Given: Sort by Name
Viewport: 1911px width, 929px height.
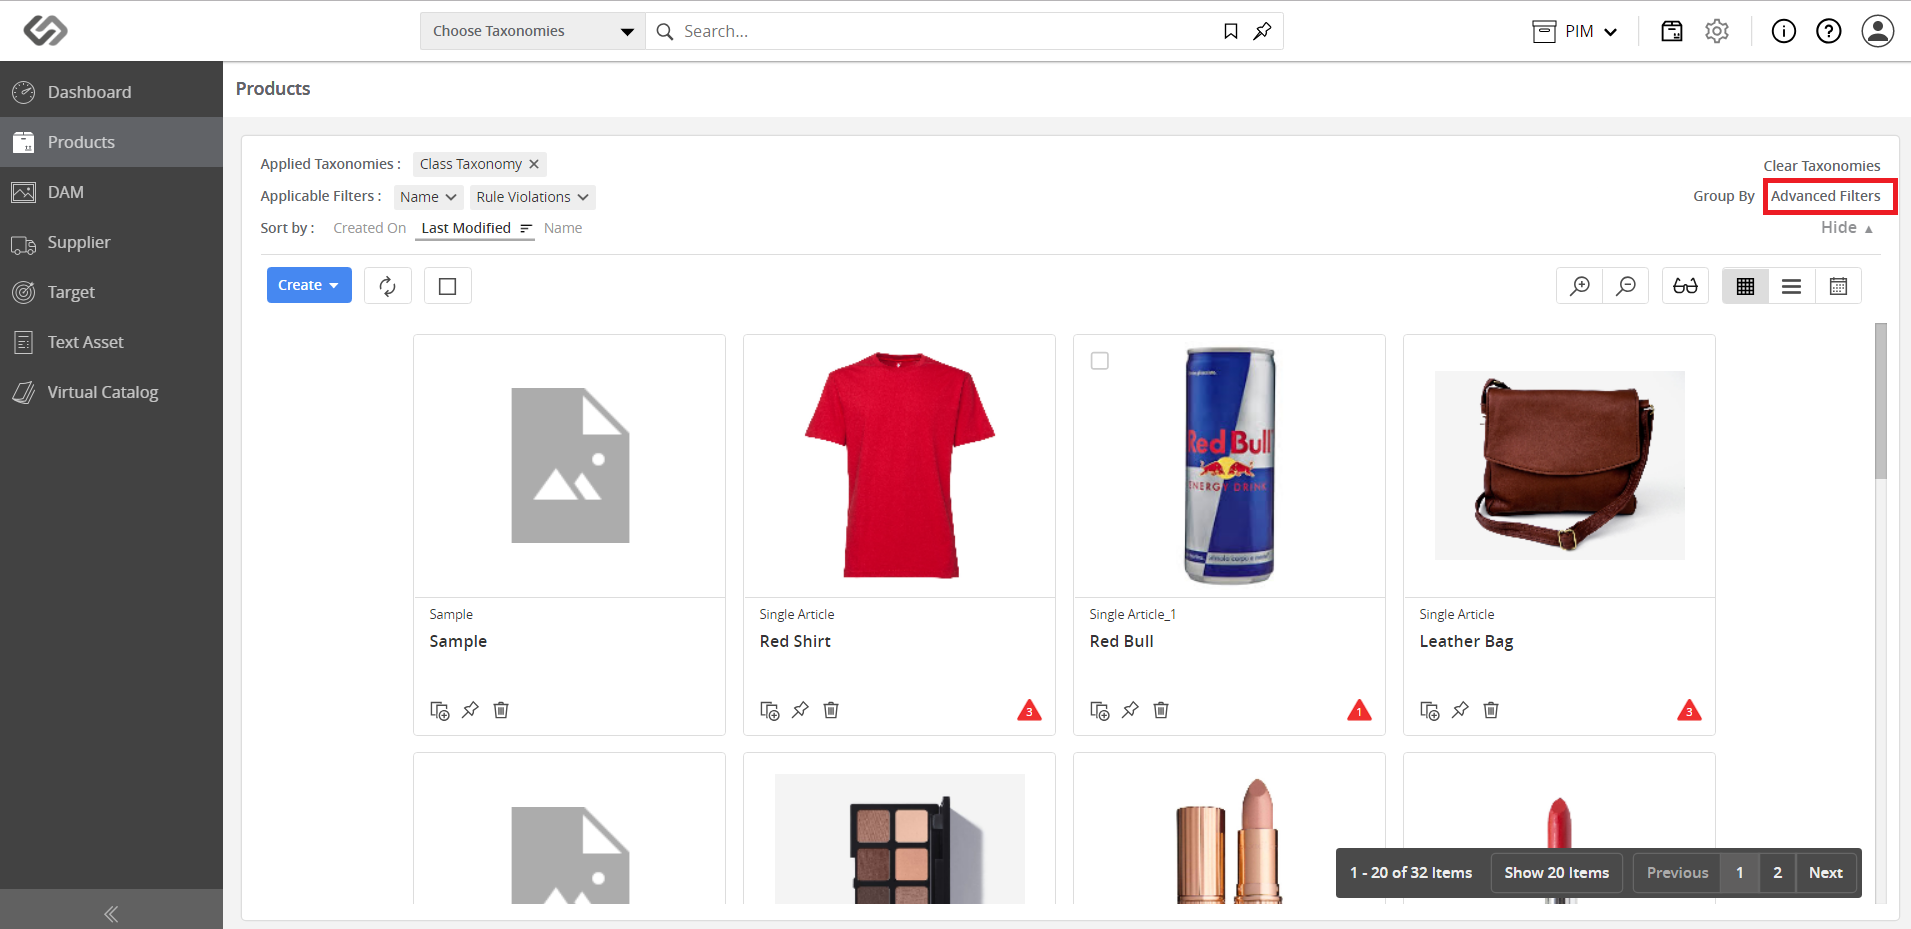Looking at the screenshot, I should [x=563, y=228].
